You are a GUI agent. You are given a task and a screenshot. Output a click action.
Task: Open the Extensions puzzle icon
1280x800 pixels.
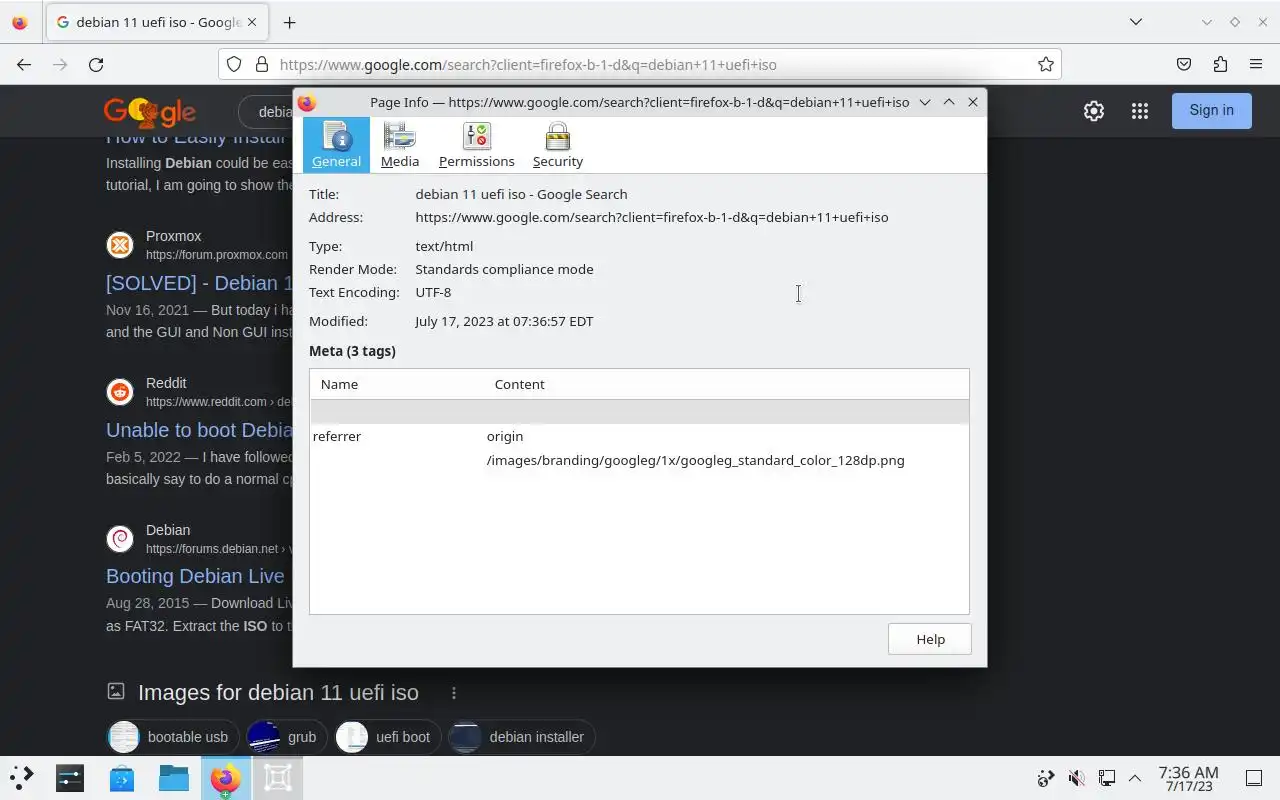pos(1220,64)
